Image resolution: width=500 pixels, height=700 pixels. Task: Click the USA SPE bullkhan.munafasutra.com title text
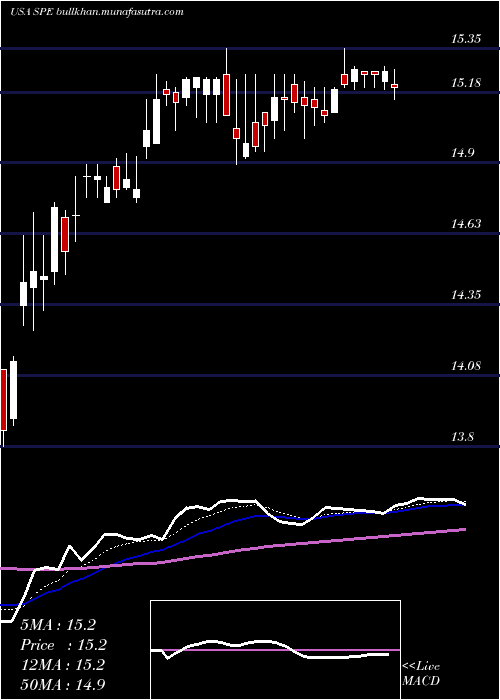(x=97, y=12)
